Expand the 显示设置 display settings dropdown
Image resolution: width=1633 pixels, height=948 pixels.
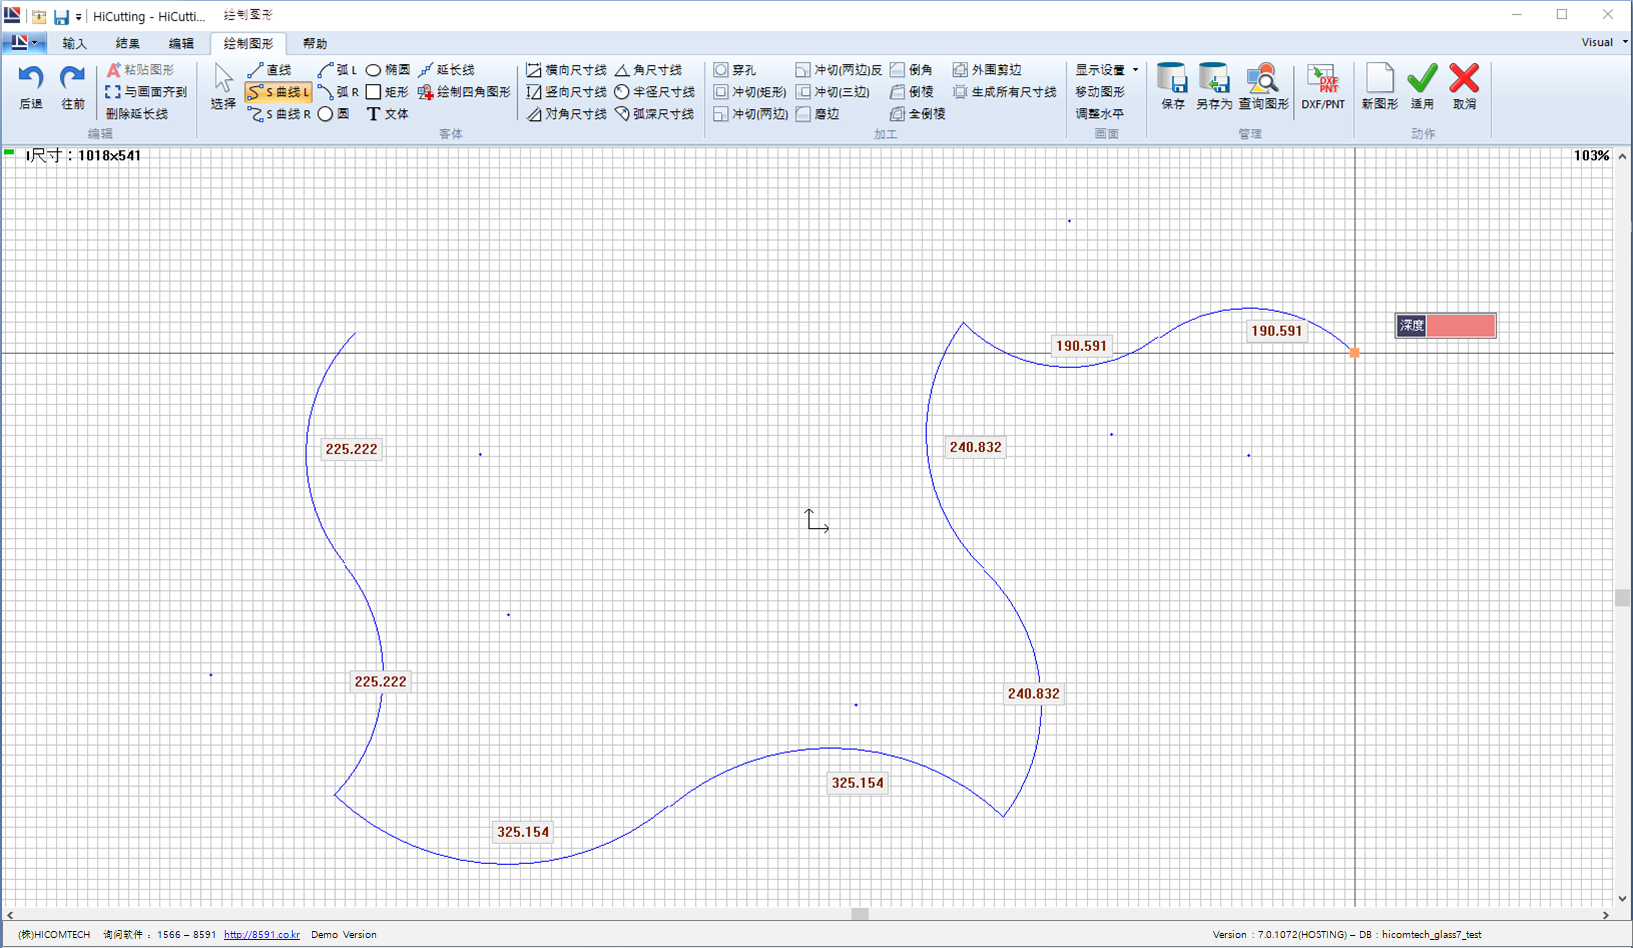point(1106,70)
